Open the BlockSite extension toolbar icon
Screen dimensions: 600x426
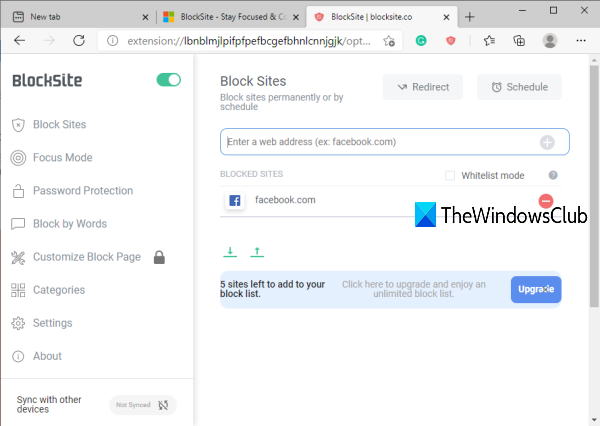tap(453, 41)
